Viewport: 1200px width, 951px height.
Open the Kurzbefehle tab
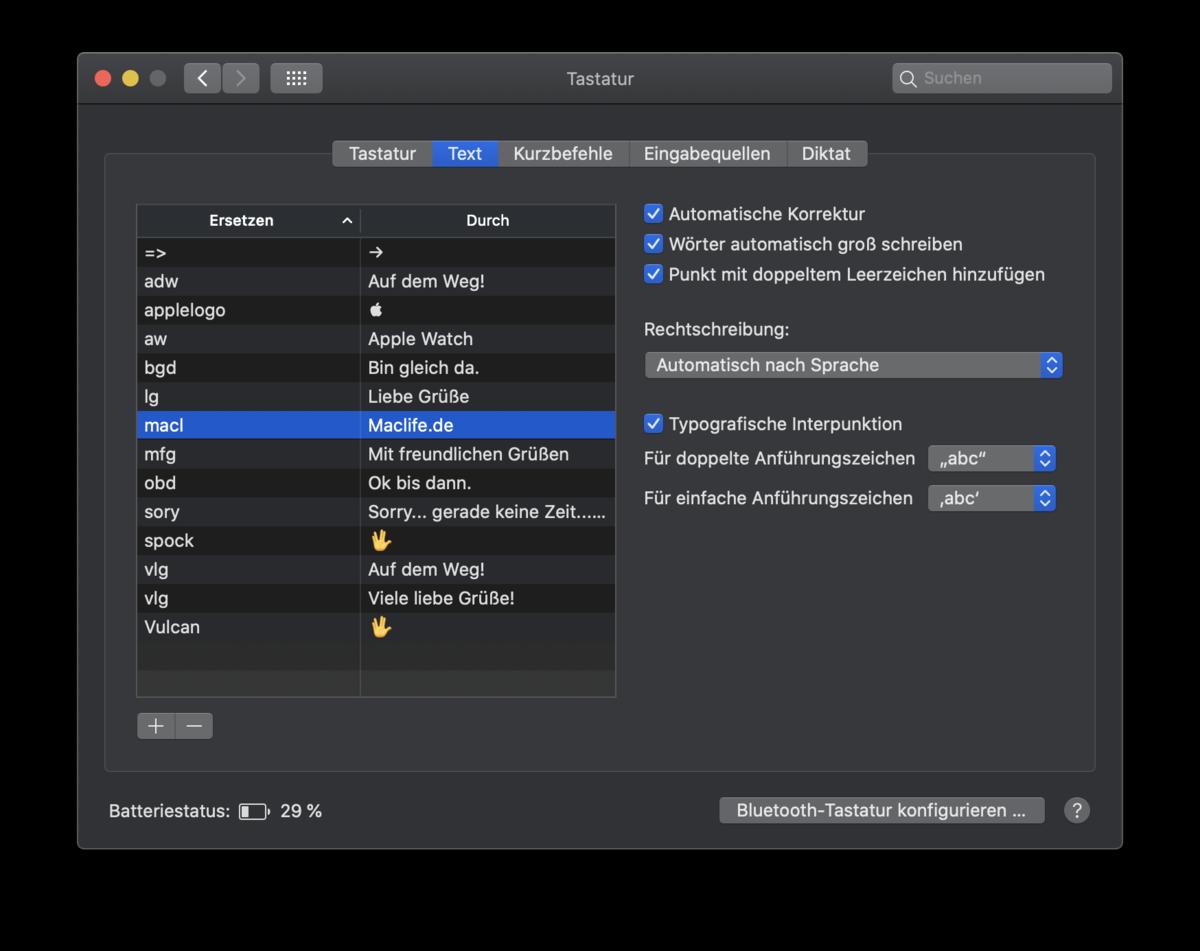[x=563, y=153]
